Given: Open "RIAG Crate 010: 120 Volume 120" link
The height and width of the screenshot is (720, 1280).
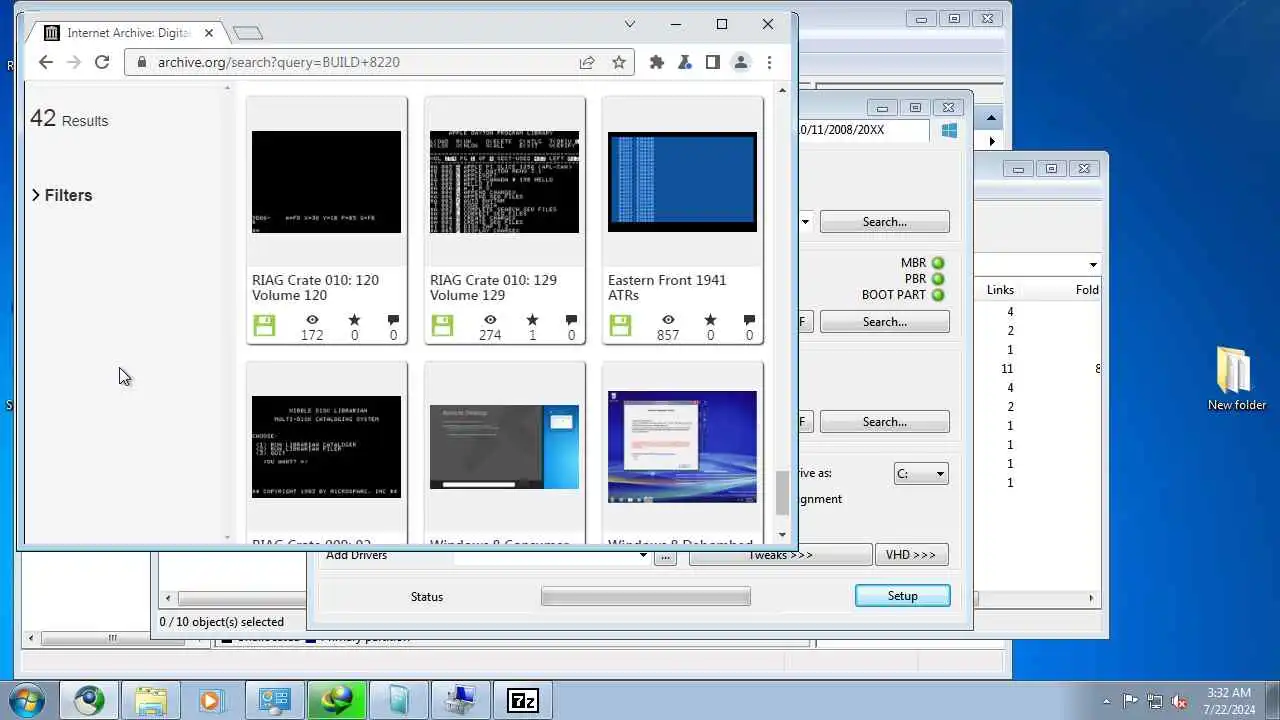Looking at the screenshot, I should [315, 288].
